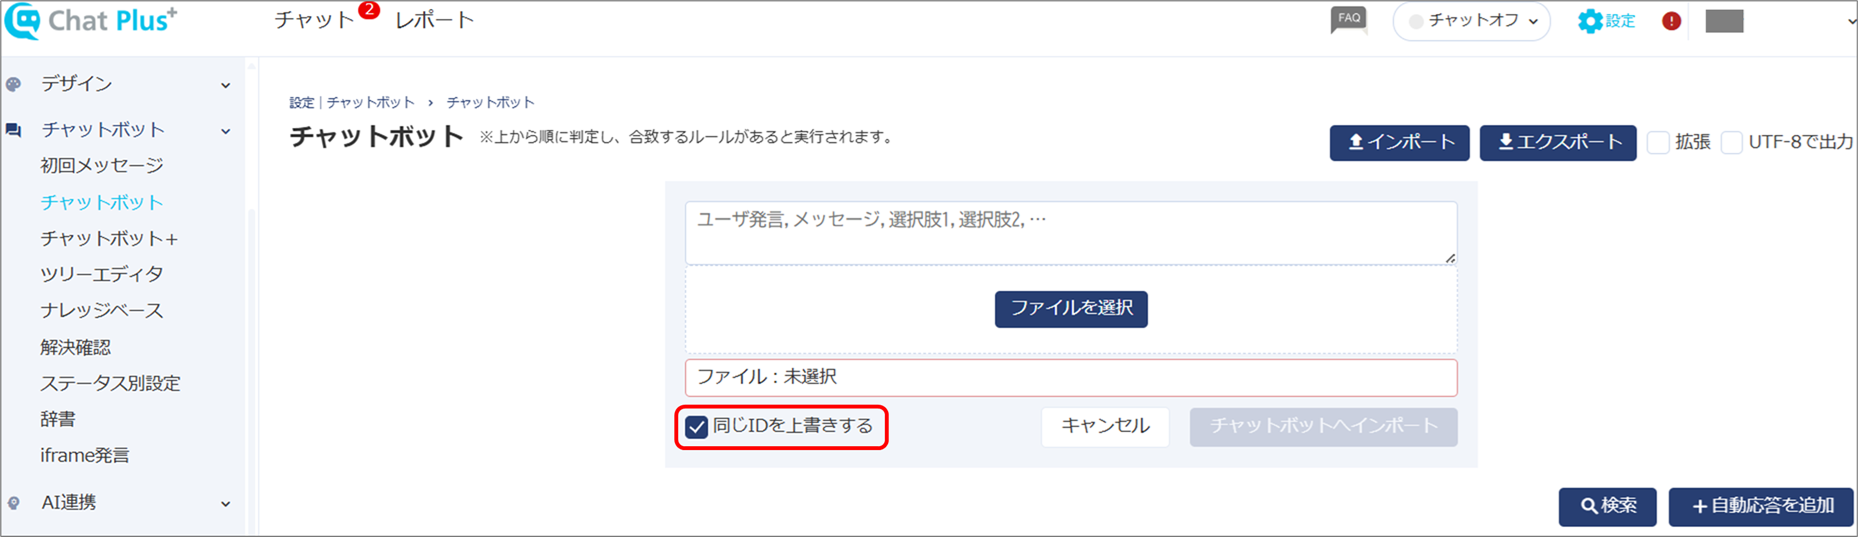Click the 自動応答を追加 button
The image size is (1858, 537).
1761,507
